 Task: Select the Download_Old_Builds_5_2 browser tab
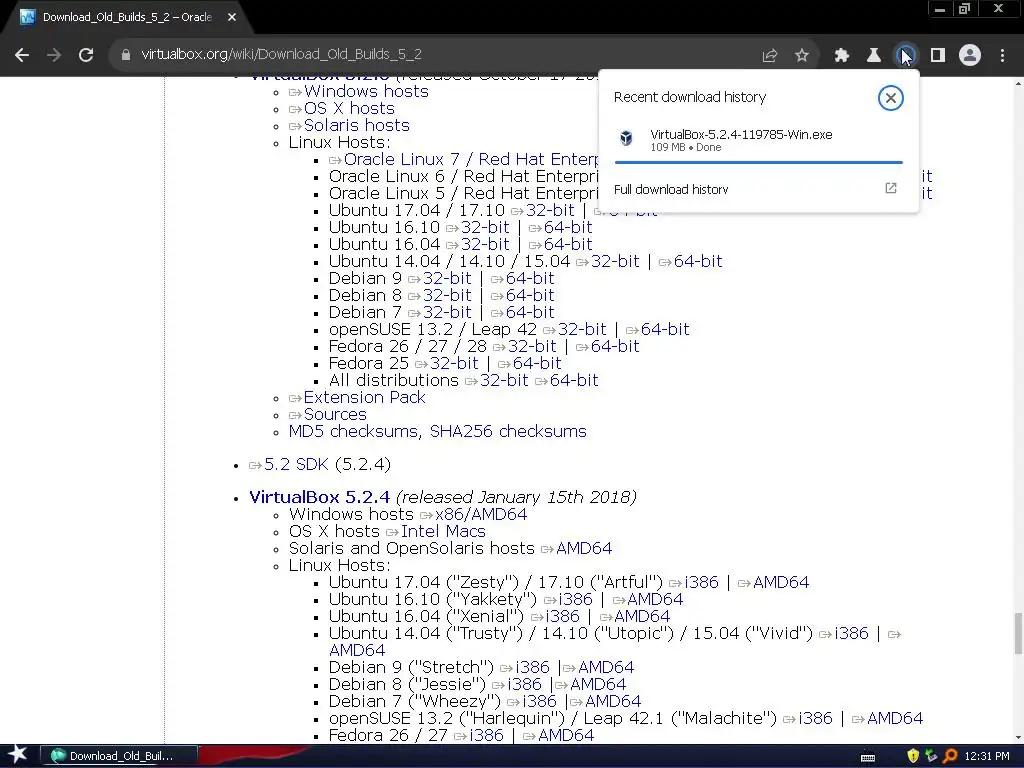pos(127,18)
